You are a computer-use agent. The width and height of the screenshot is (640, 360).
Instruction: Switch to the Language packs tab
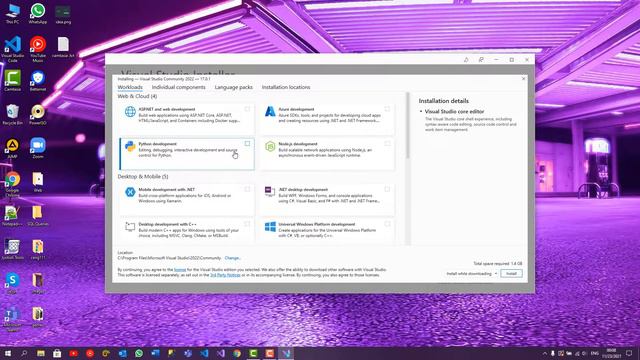pyautogui.click(x=233, y=87)
